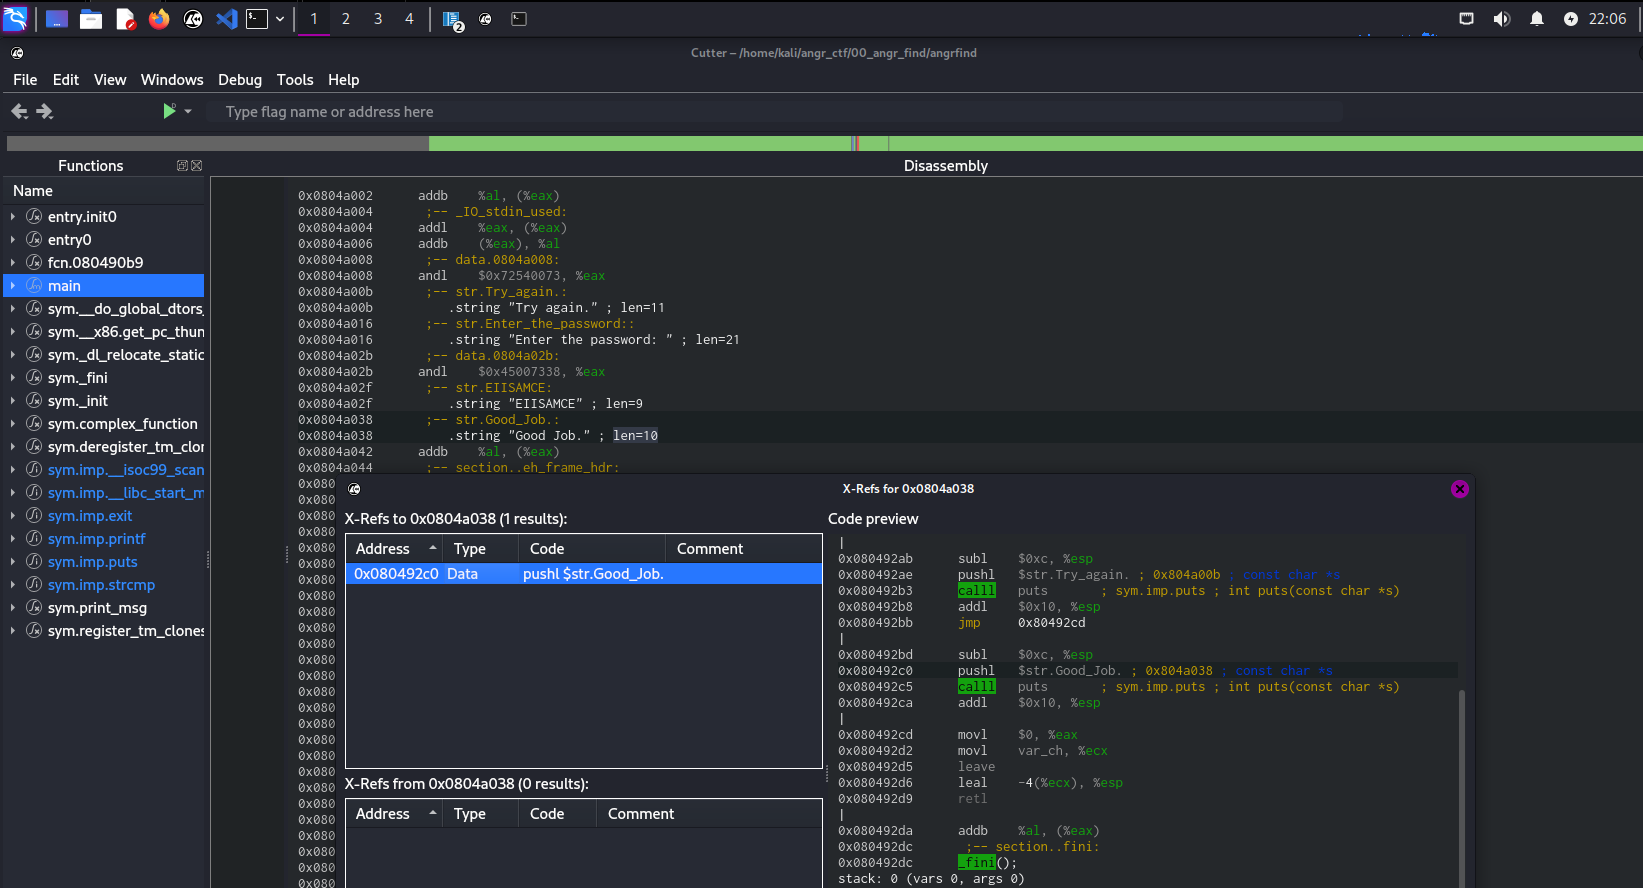Viewport: 1643px width, 888px height.
Task: Click the back navigation arrow
Action: 19,112
